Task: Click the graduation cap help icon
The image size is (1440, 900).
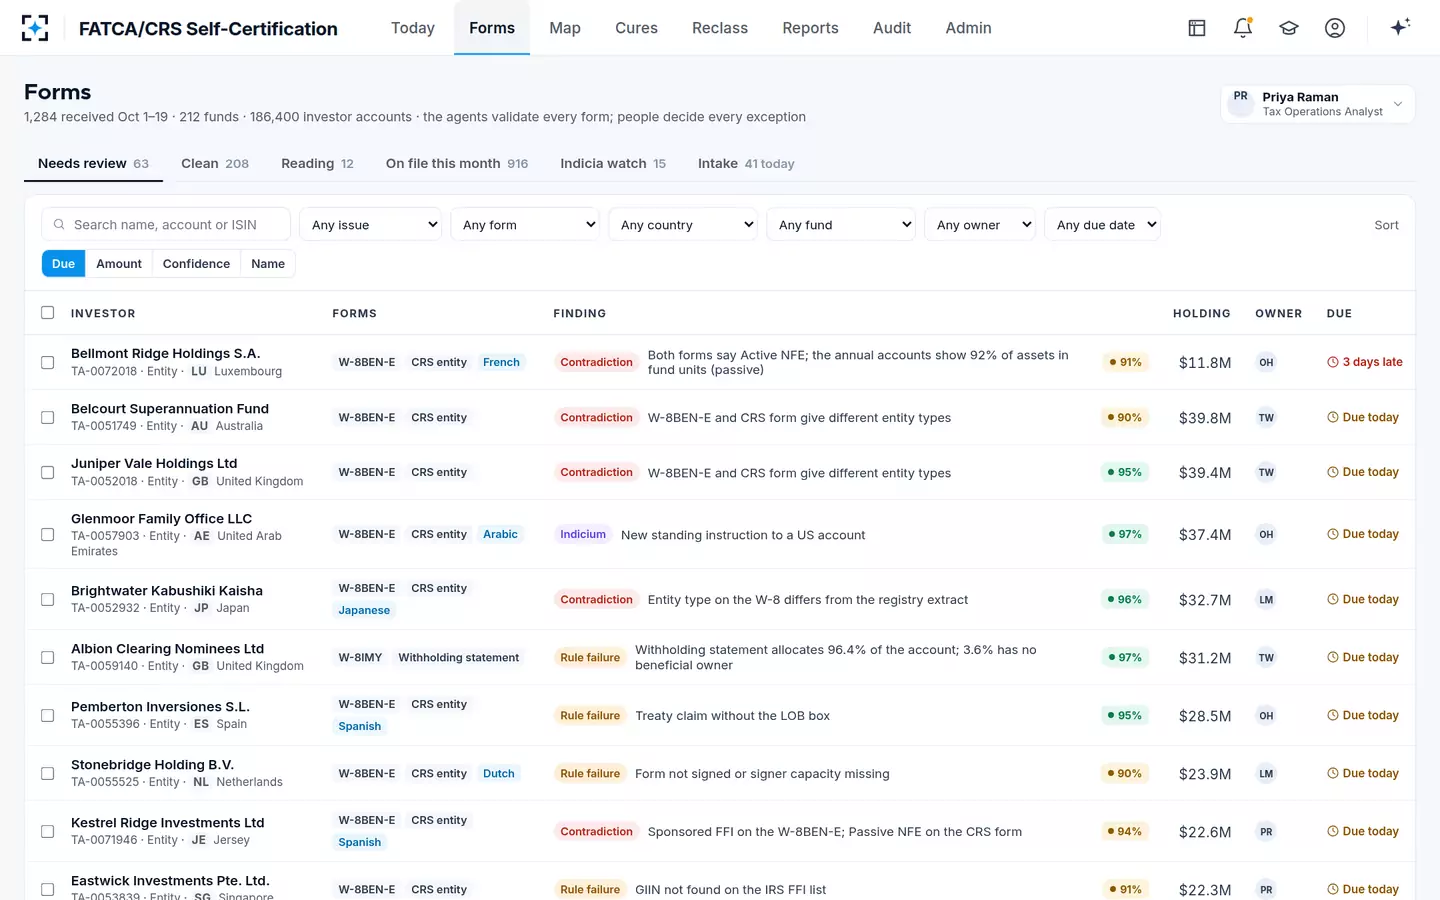Action: pyautogui.click(x=1289, y=28)
